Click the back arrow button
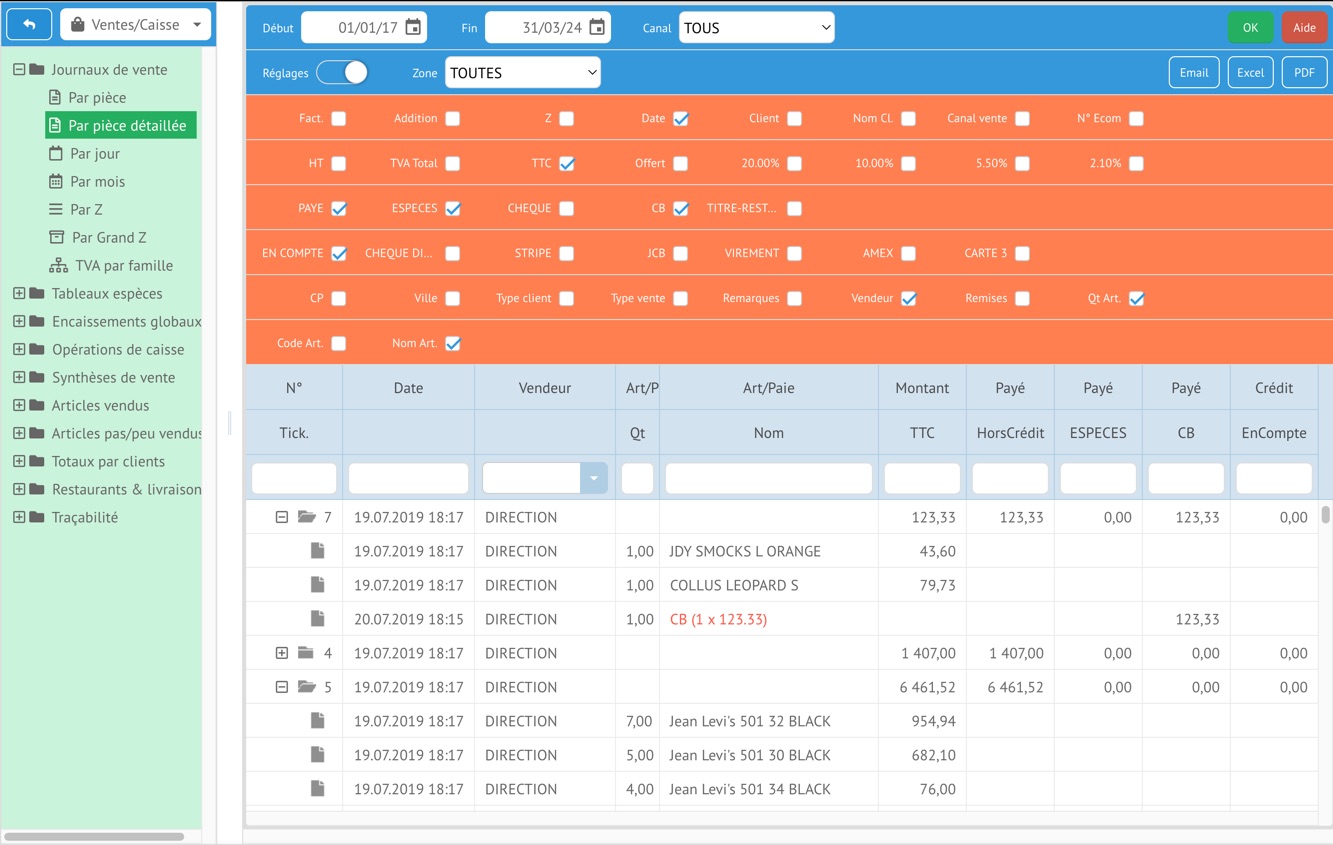This screenshot has width=1333, height=845. (x=29, y=24)
